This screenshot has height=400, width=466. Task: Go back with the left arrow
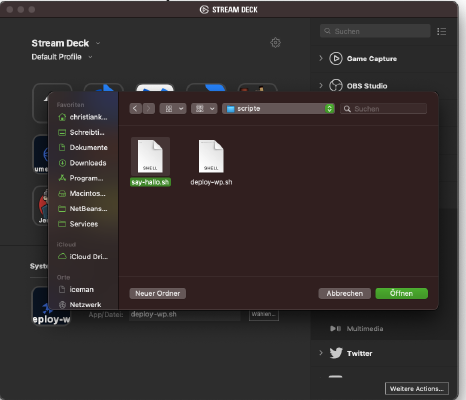tap(135, 109)
